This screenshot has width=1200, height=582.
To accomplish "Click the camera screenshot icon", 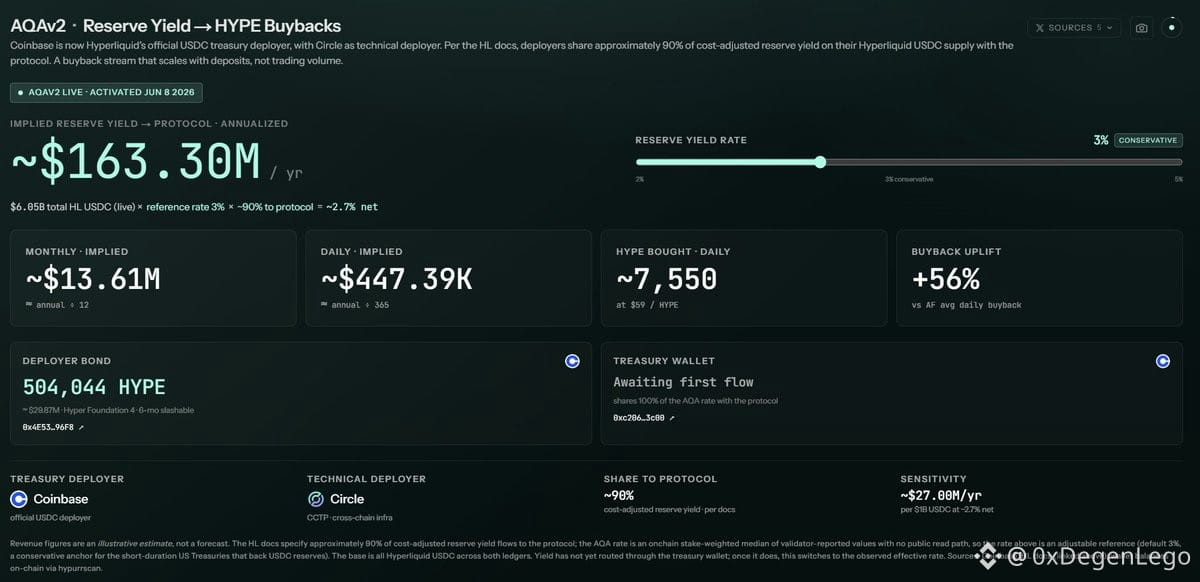I will [1141, 28].
